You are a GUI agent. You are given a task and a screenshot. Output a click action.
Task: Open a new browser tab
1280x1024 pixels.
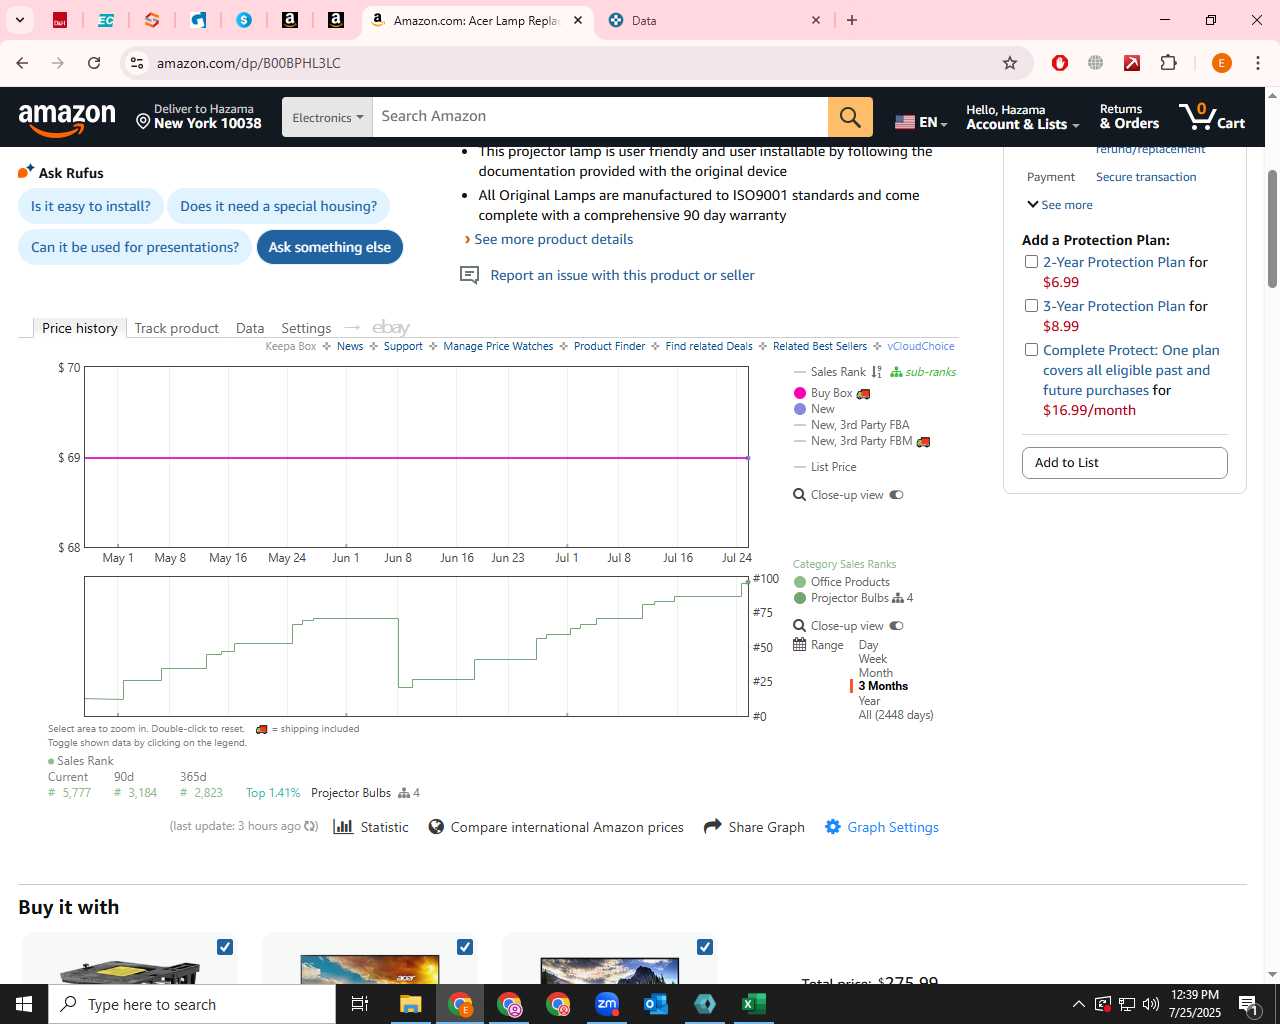coord(852,20)
